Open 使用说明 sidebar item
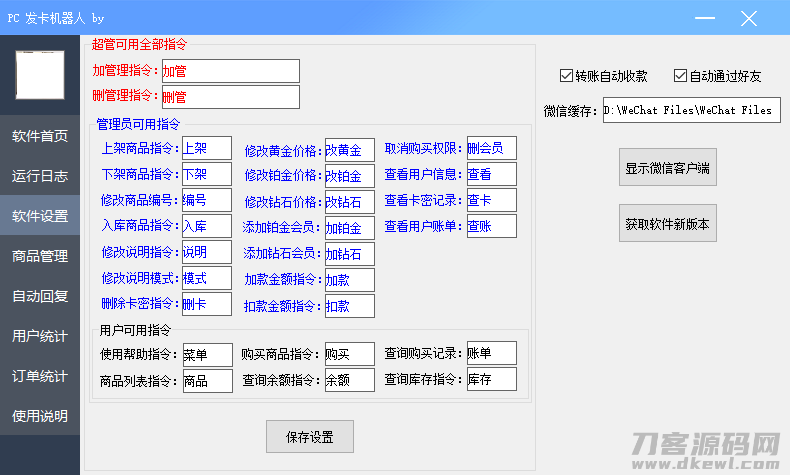The width and height of the screenshot is (790, 475). [40, 416]
